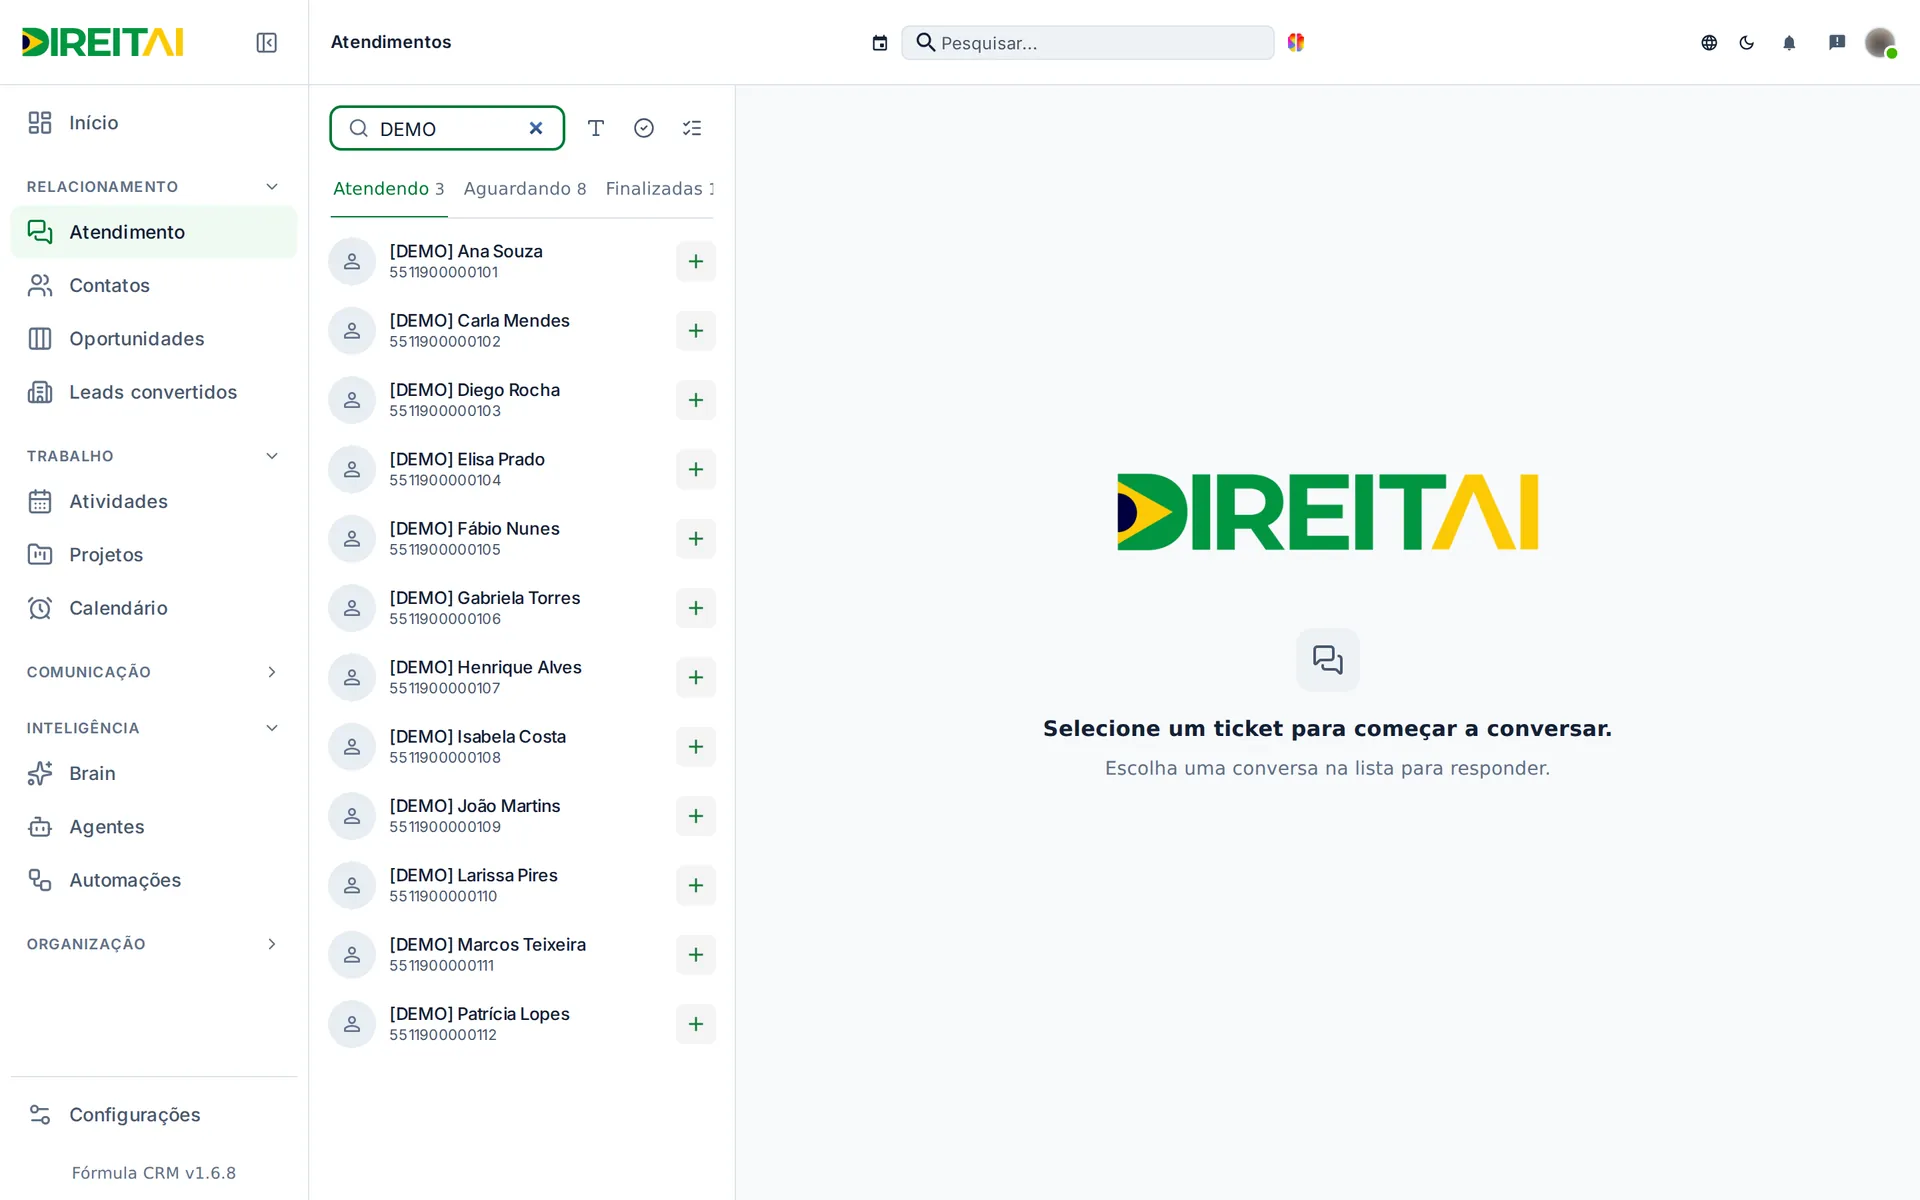
Task: Add ticket for João Martins
Action: coord(696,816)
